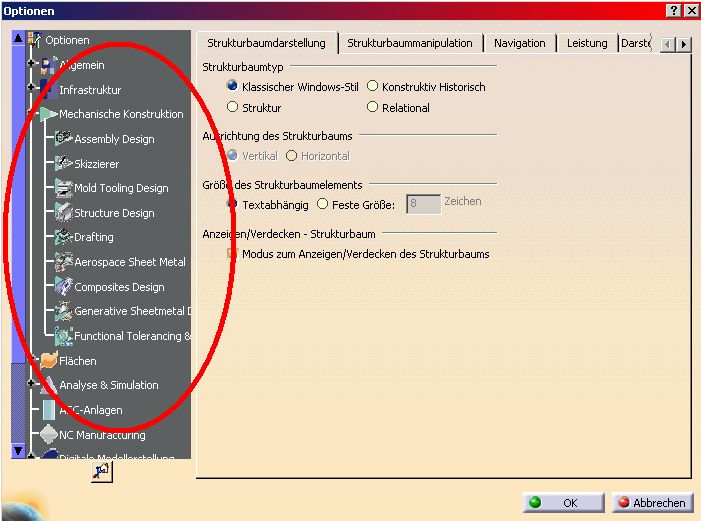Open the partially visible Darstellung tab

636,43
